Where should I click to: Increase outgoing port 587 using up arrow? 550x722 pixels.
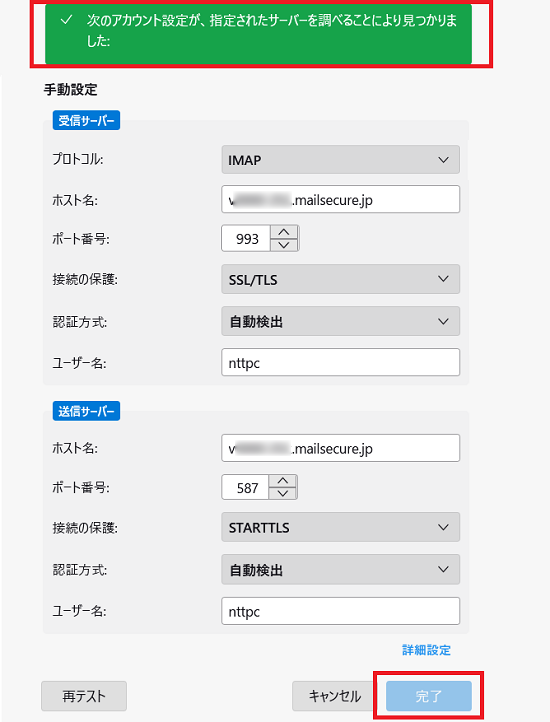click(283, 481)
